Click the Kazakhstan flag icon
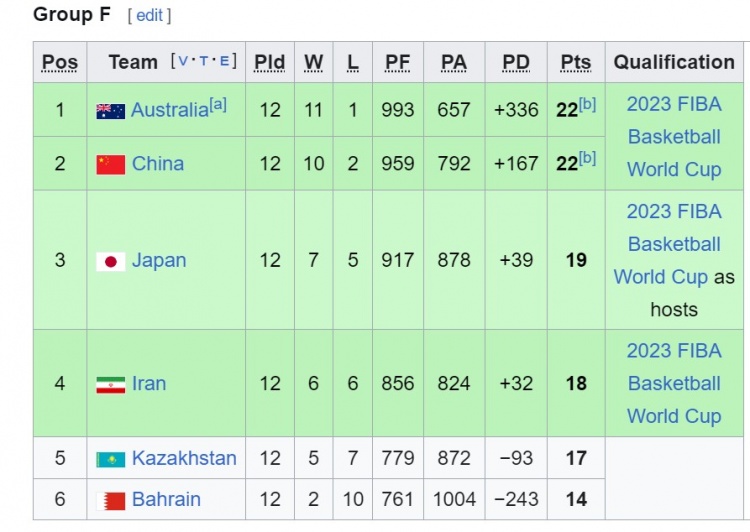 coord(110,460)
